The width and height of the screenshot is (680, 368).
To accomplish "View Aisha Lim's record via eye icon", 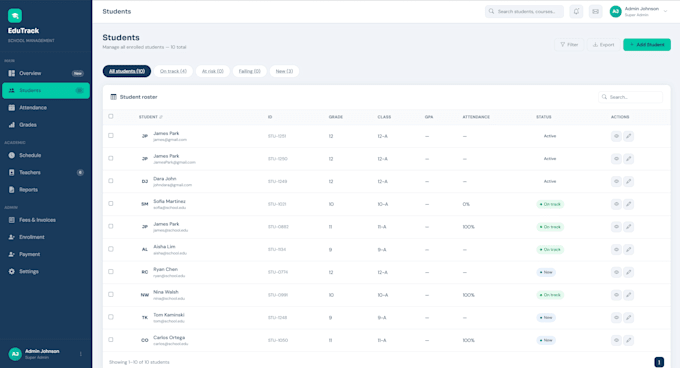I will 616,249.
